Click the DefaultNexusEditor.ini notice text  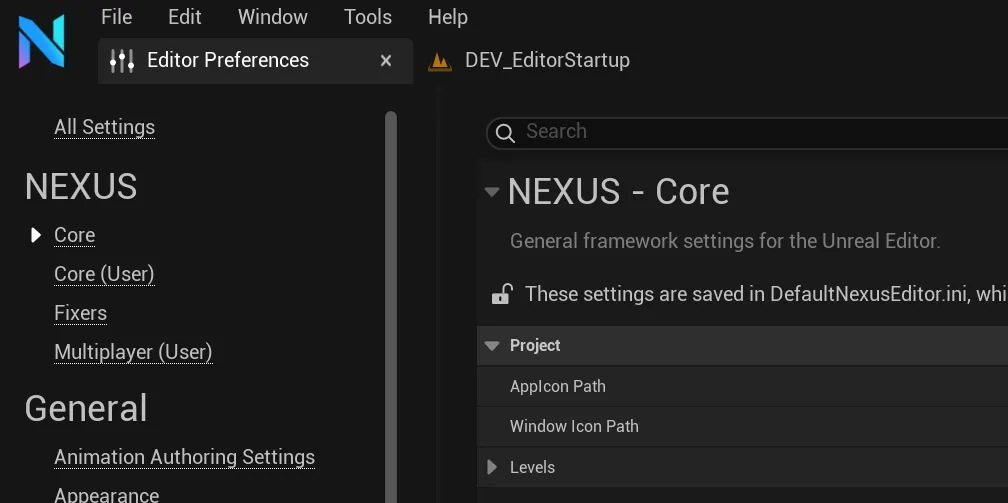[766, 294]
